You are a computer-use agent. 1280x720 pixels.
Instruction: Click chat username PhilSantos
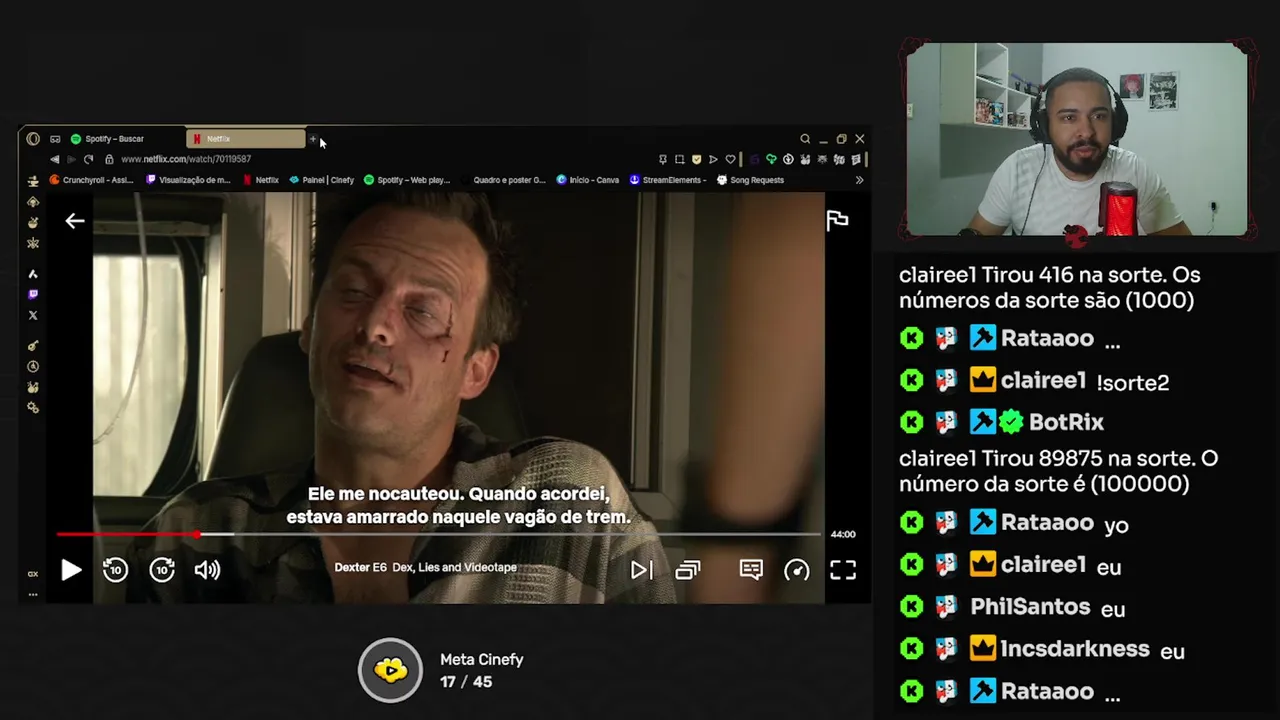coord(1030,607)
